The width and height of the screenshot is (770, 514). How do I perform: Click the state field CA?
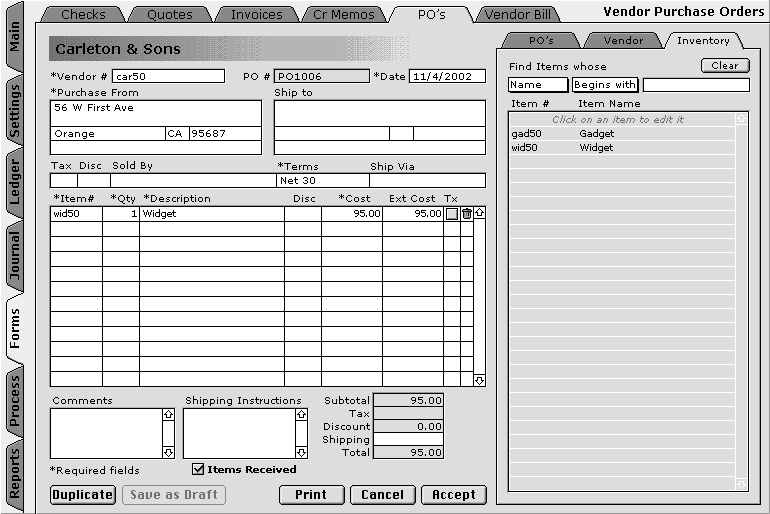click(177, 134)
